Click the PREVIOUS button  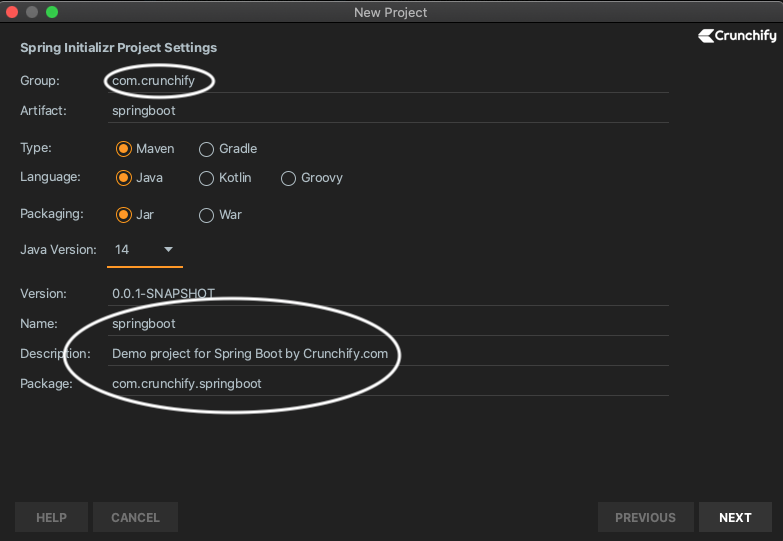coord(645,517)
